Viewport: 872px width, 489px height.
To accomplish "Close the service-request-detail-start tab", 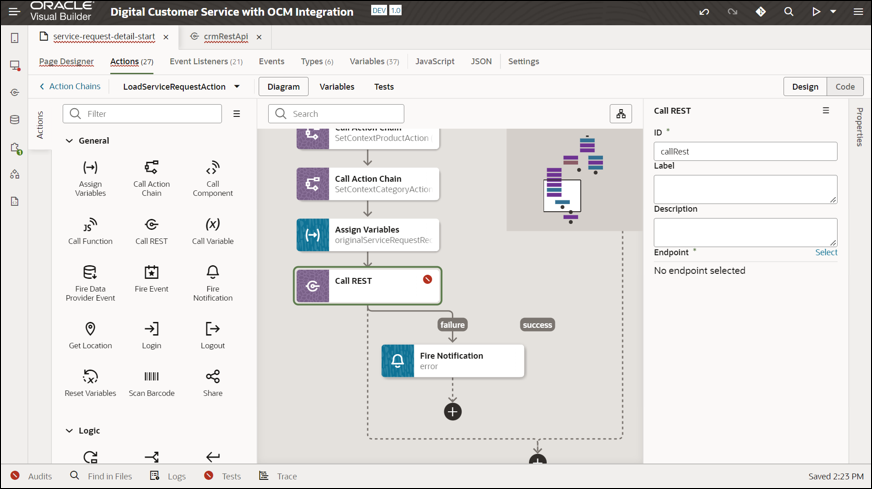I will point(166,37).
